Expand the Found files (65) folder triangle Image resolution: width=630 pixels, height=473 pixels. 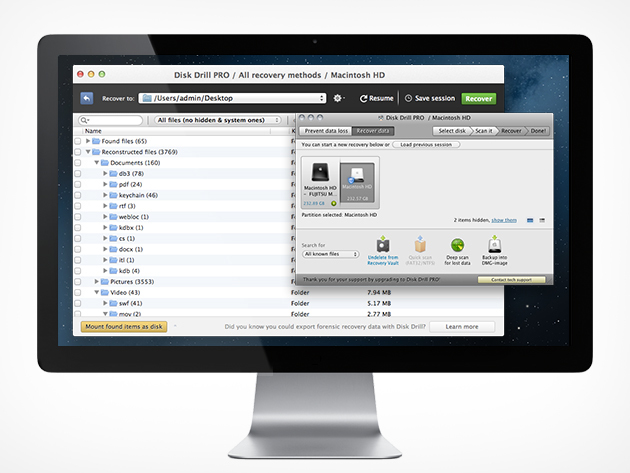(88, 141)
